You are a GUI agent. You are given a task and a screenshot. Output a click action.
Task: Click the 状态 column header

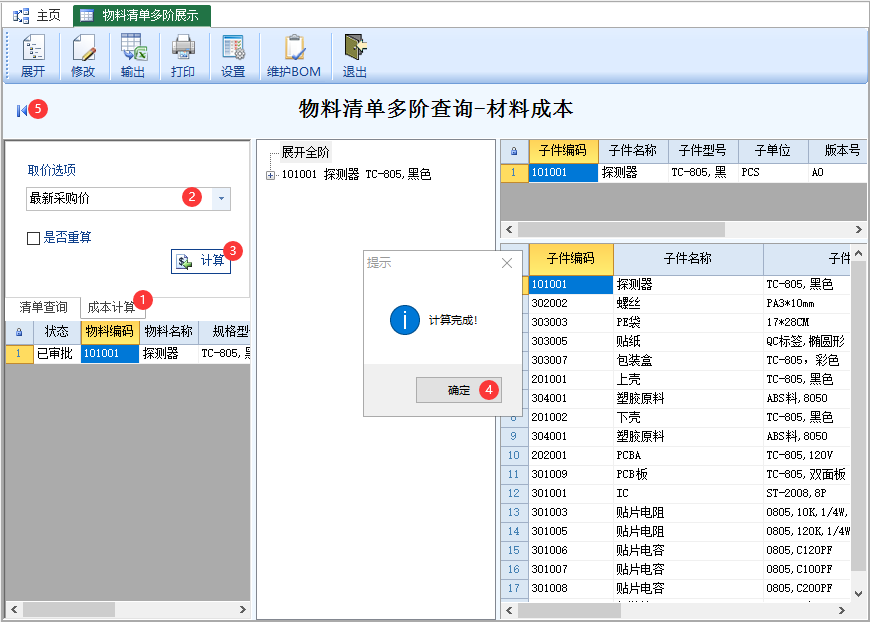[x=56, y=332]
